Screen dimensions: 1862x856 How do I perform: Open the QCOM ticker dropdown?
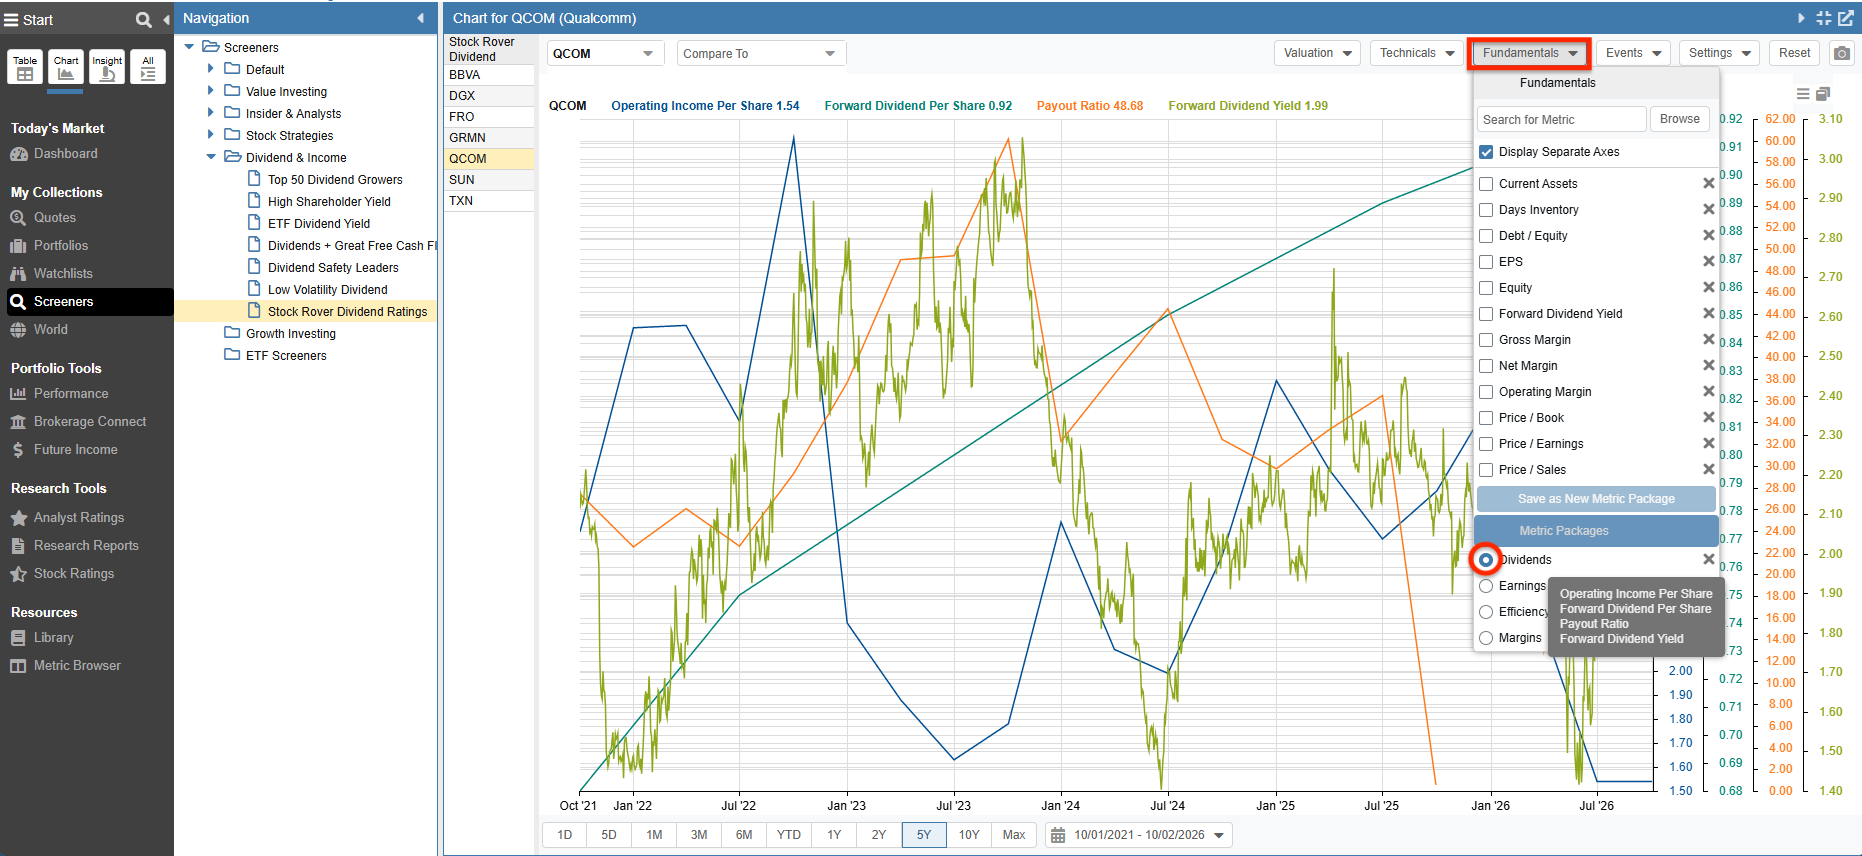pos(605,54)
